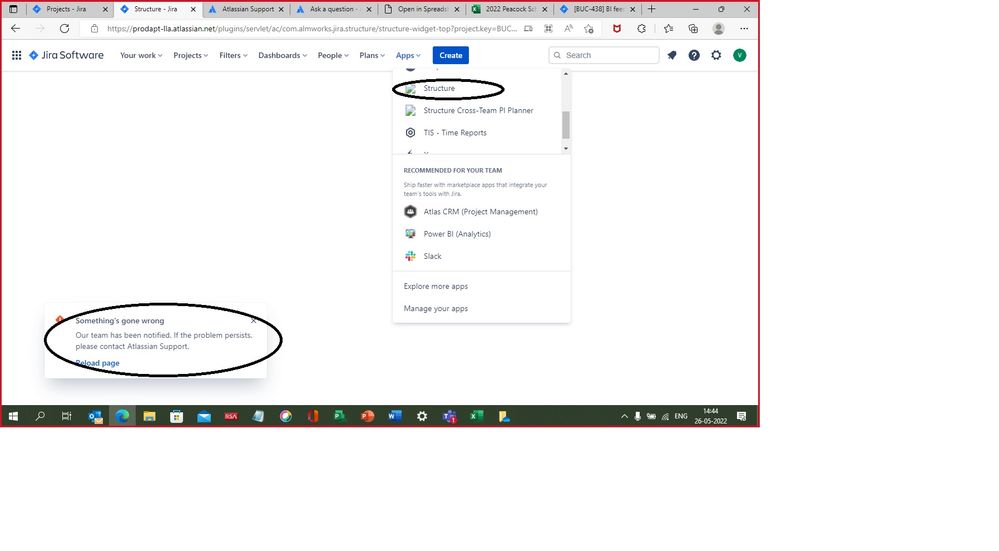
Task: Open Microsoft Teams from the taskbar
Action: tap(449, 417)
